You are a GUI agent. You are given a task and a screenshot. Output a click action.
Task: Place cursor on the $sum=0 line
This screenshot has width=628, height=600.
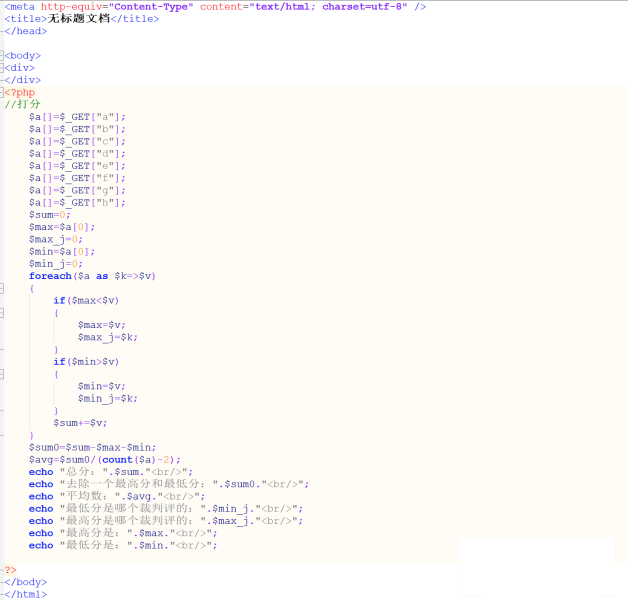click(x=50, y=215)
